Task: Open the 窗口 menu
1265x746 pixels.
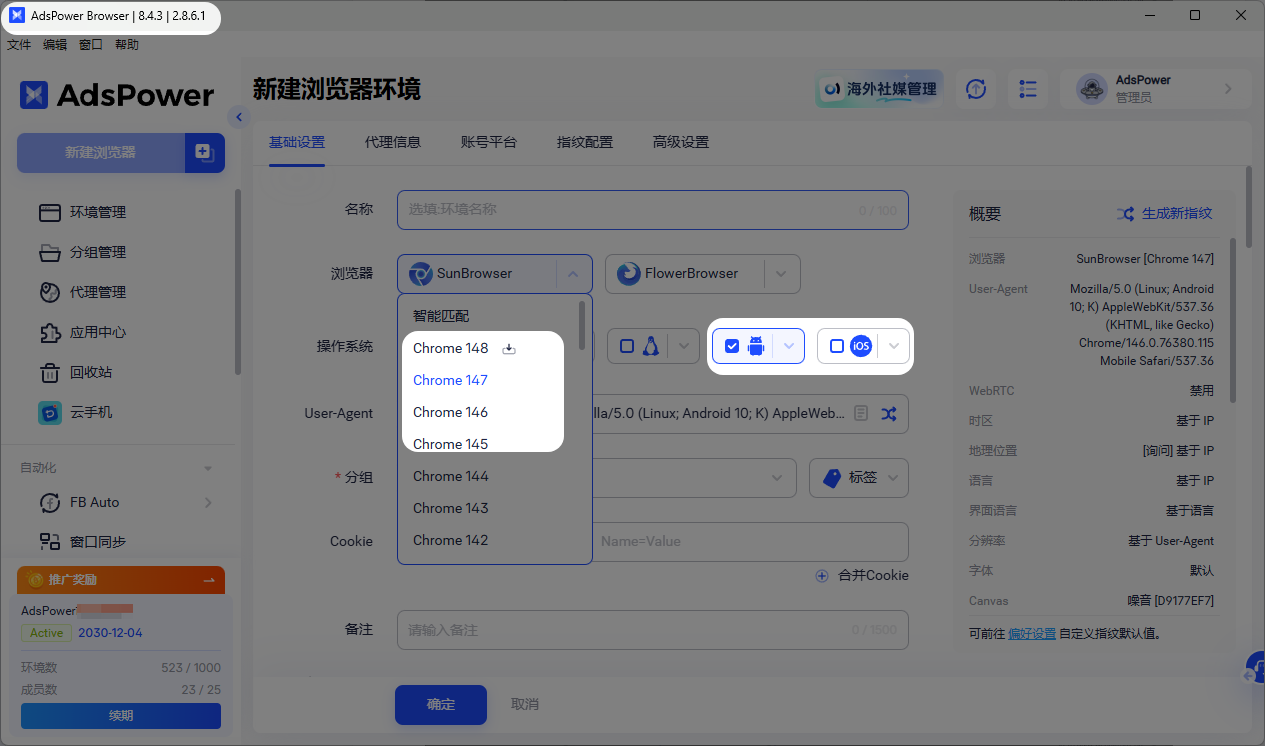Action: tap(91, 44)
